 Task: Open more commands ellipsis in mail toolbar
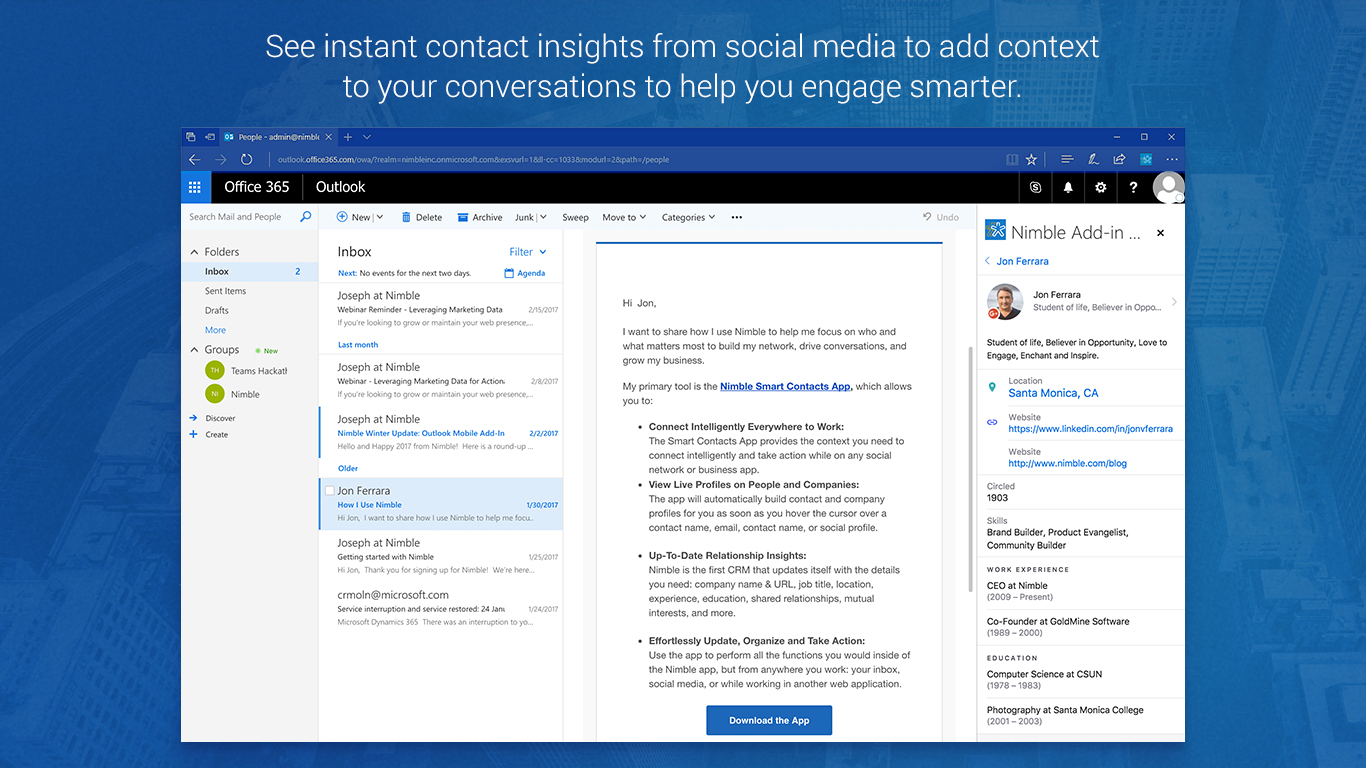point(737,217)
